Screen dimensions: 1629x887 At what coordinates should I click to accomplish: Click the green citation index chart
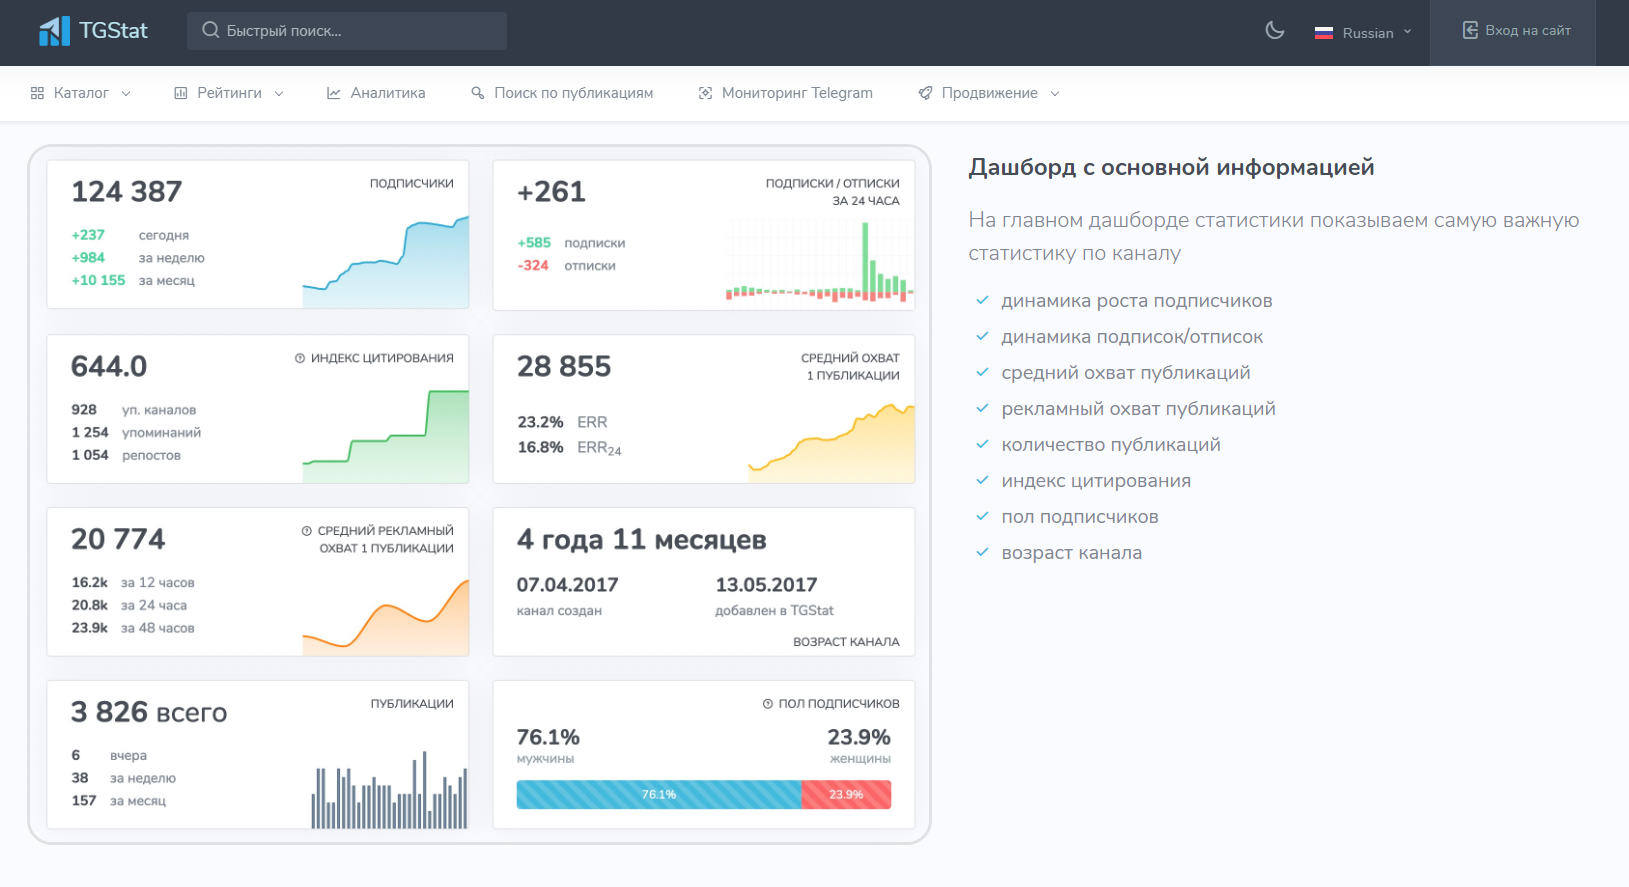pyautogui.click(x=386, y=437)
